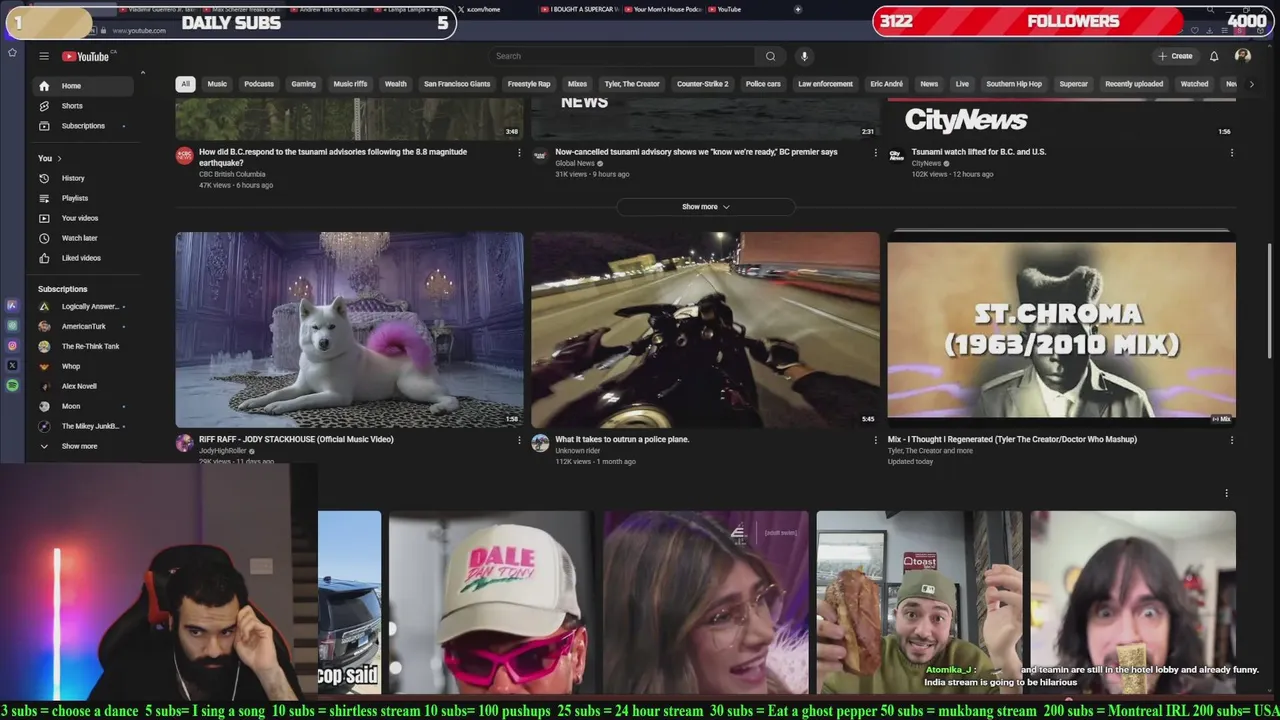Click into the YouTube search field

[622, 56]
